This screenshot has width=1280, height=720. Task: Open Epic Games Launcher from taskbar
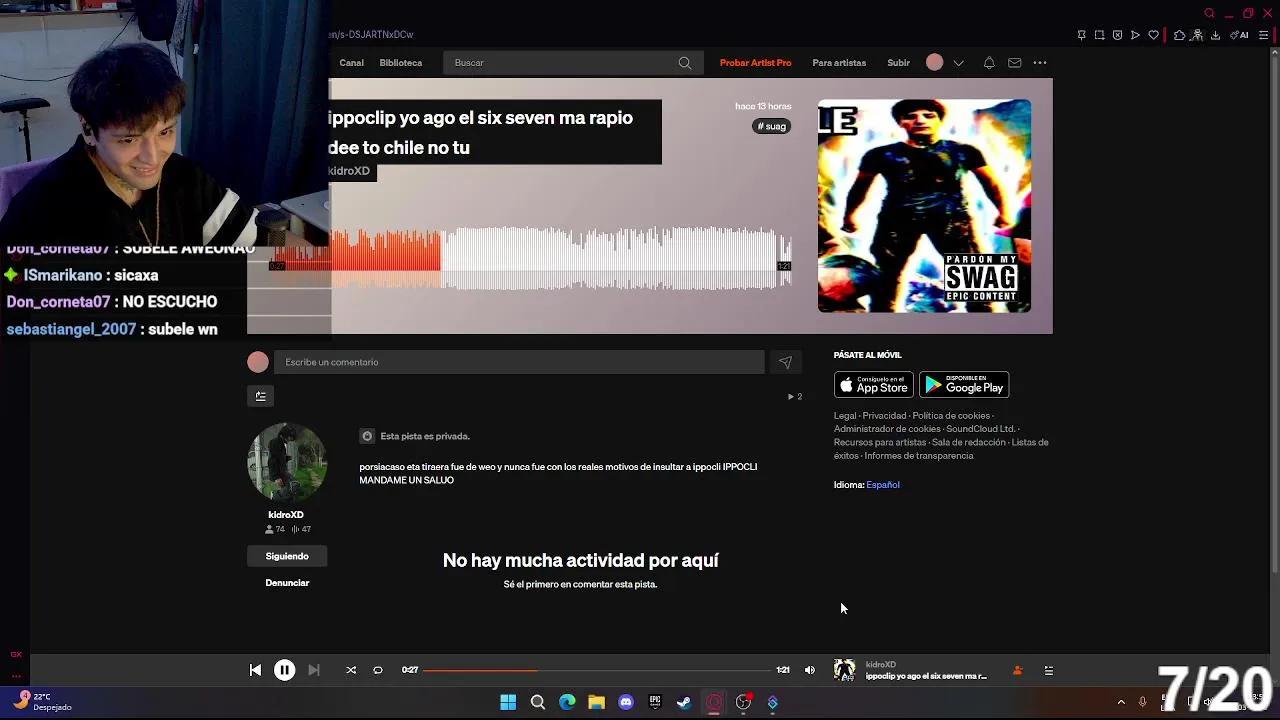655,702
